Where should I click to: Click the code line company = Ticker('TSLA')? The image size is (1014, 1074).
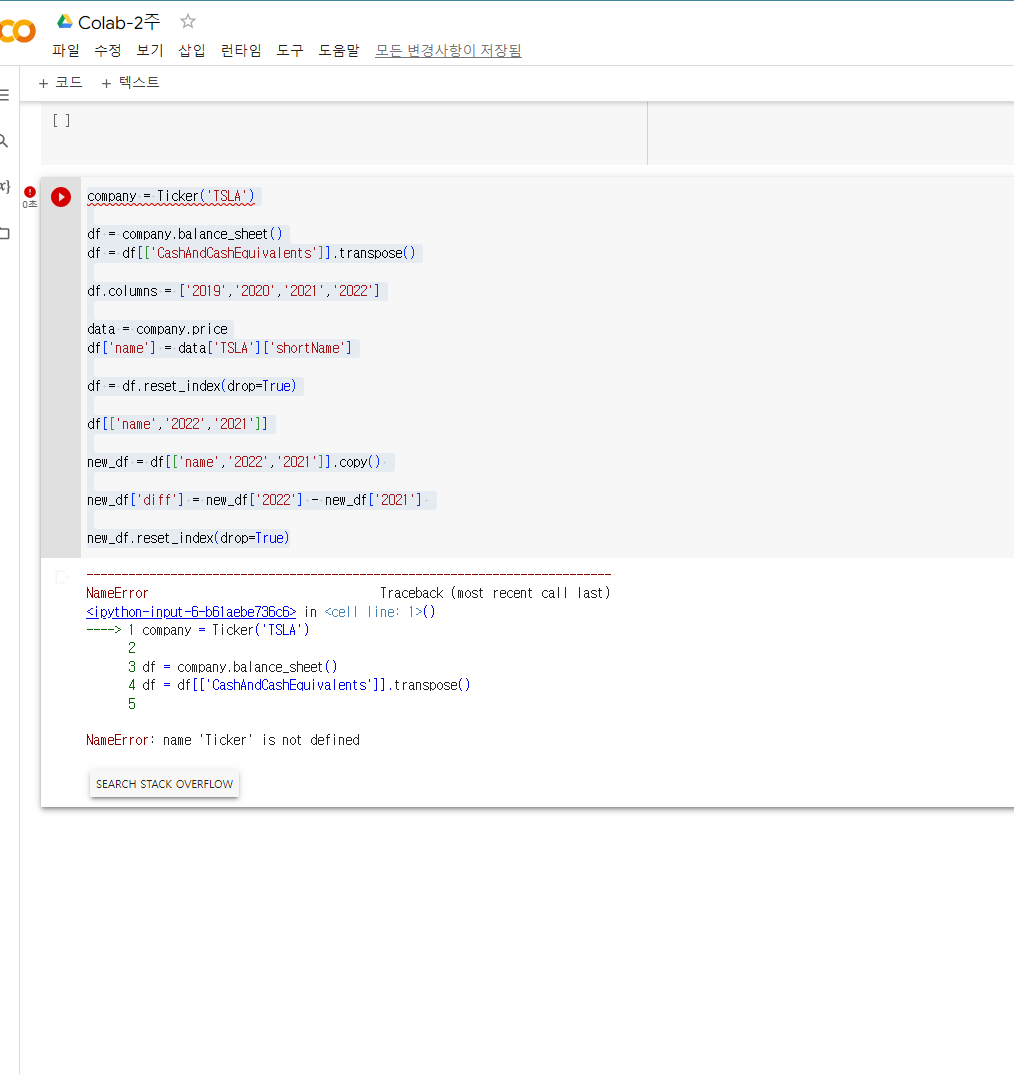tap(171, 197)
